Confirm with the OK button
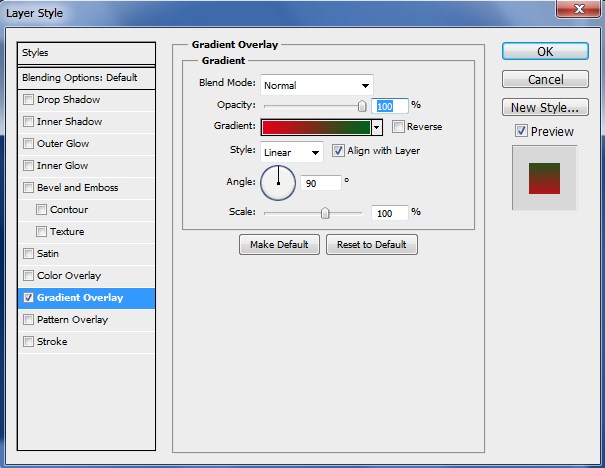The width and height of the screenshot is (605, 468). point(545,51)
